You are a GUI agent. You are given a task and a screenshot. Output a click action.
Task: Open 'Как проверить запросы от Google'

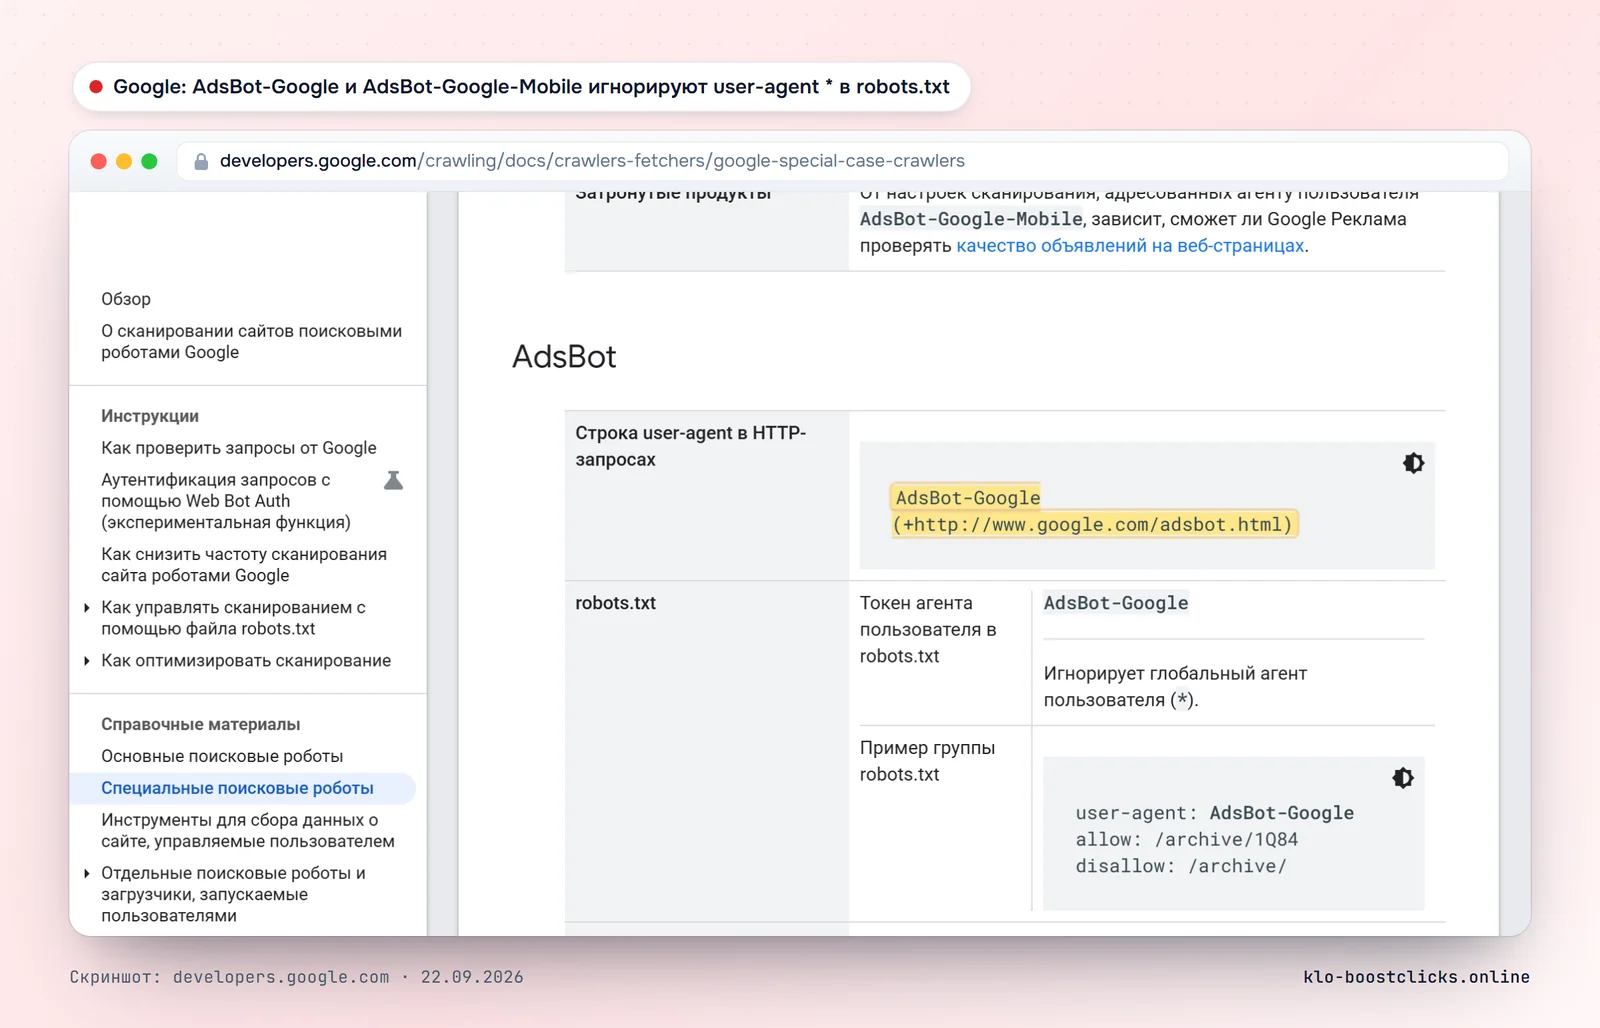tap(239, 448)
